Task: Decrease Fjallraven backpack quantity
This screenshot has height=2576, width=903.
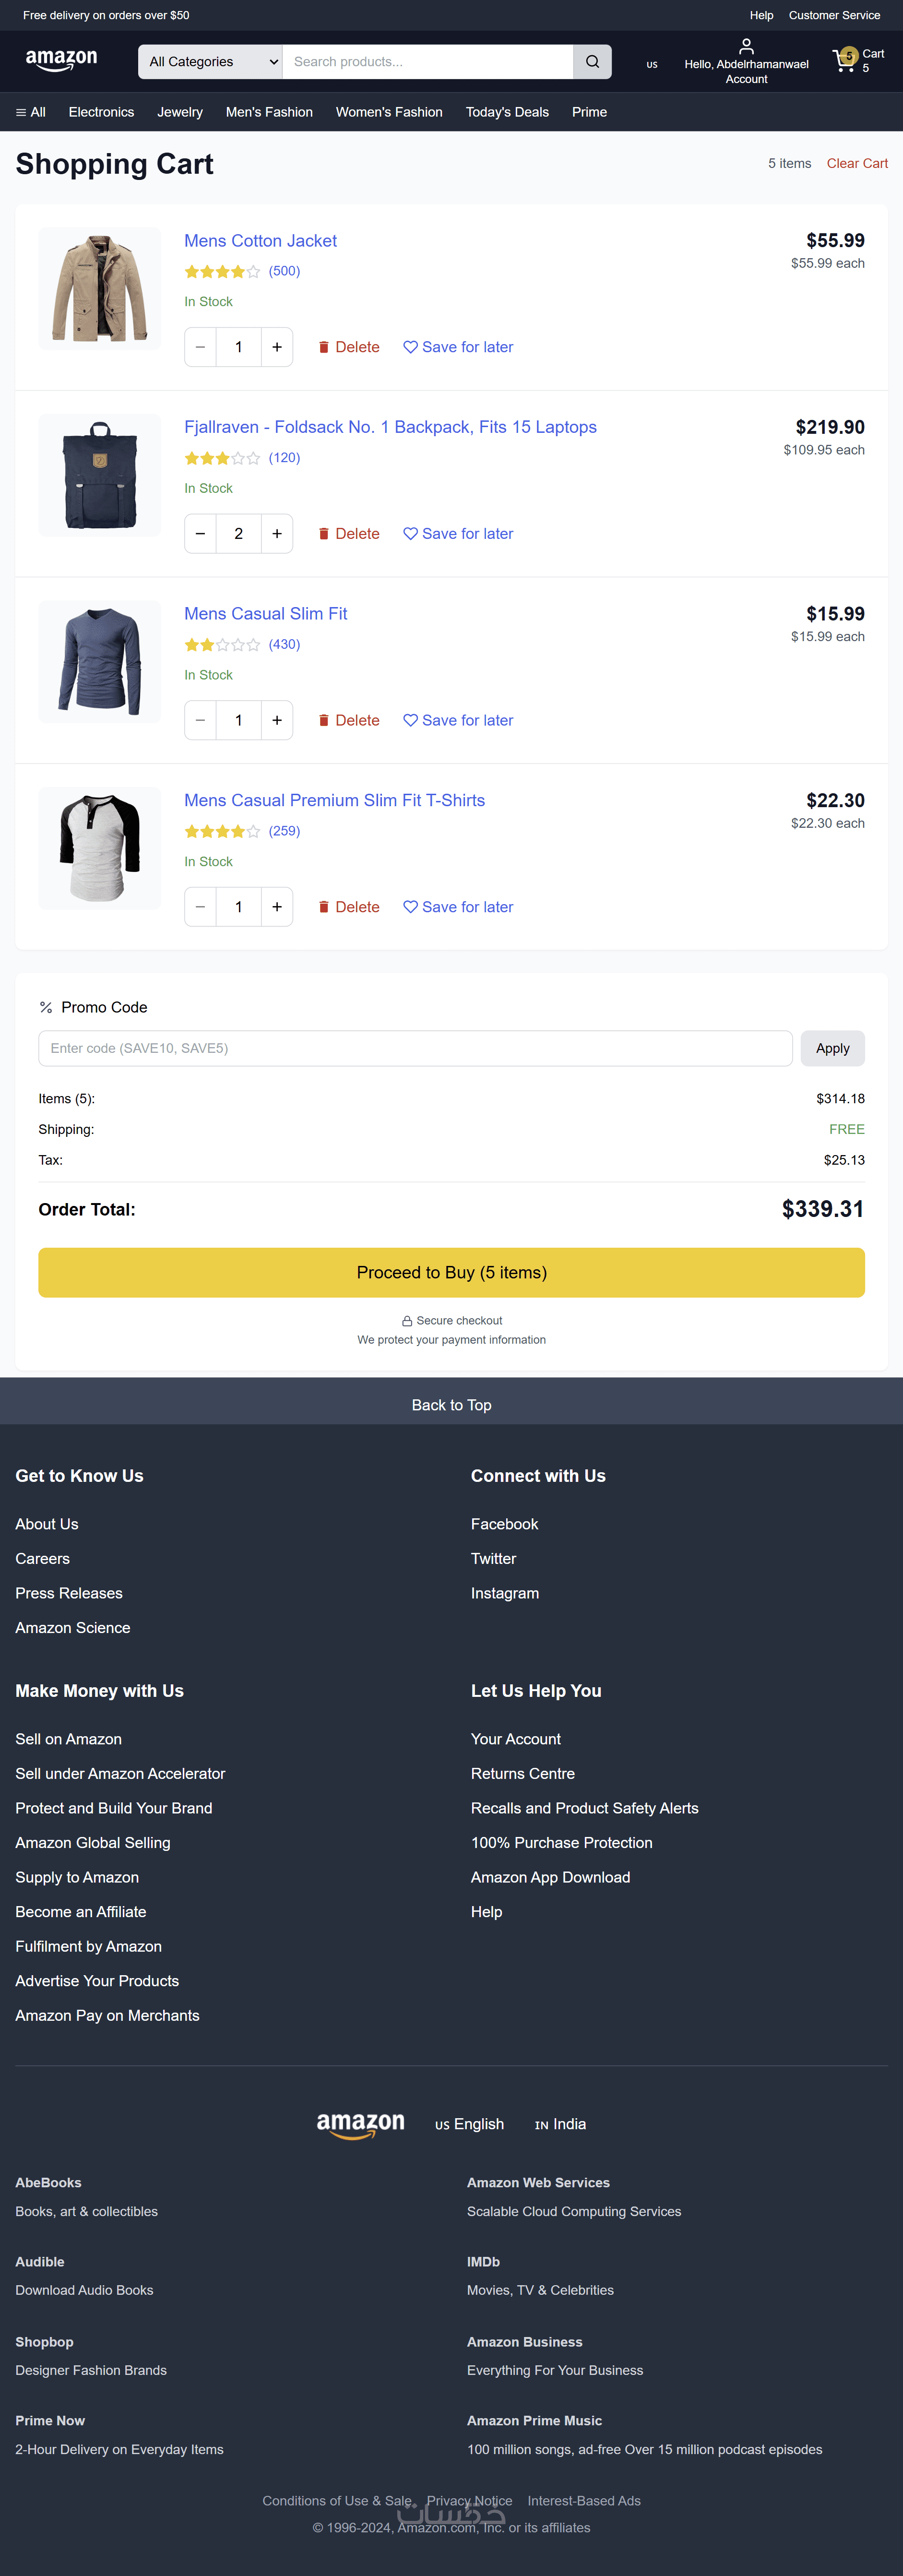Action: pos(200,534)
